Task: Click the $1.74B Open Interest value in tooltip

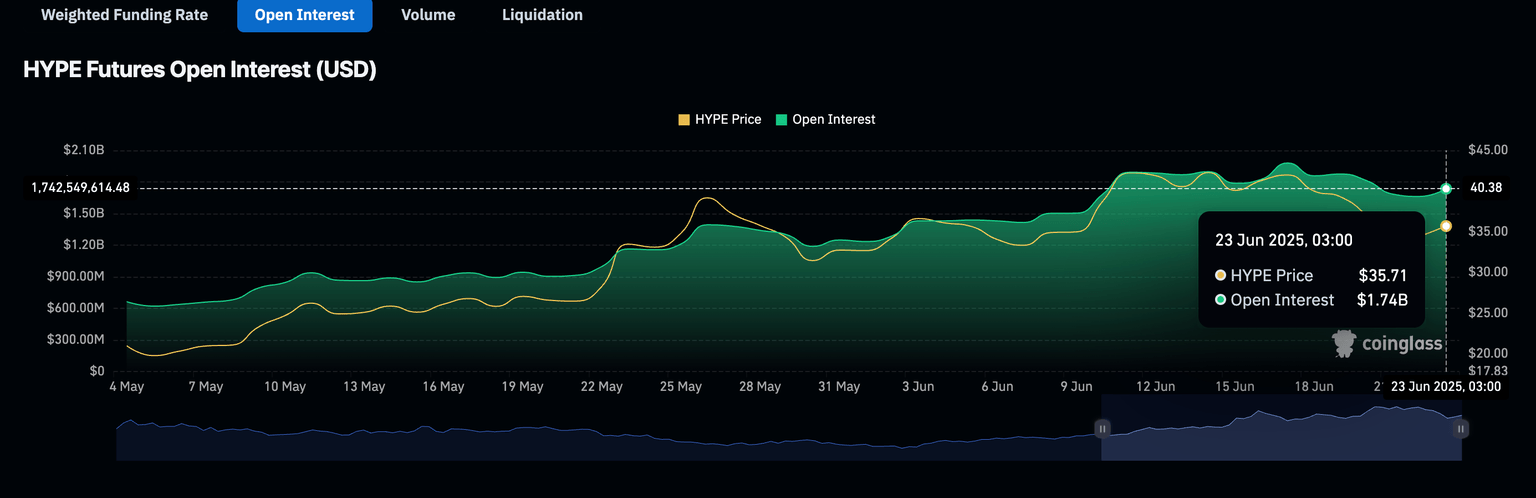Action: point(1382,300)
